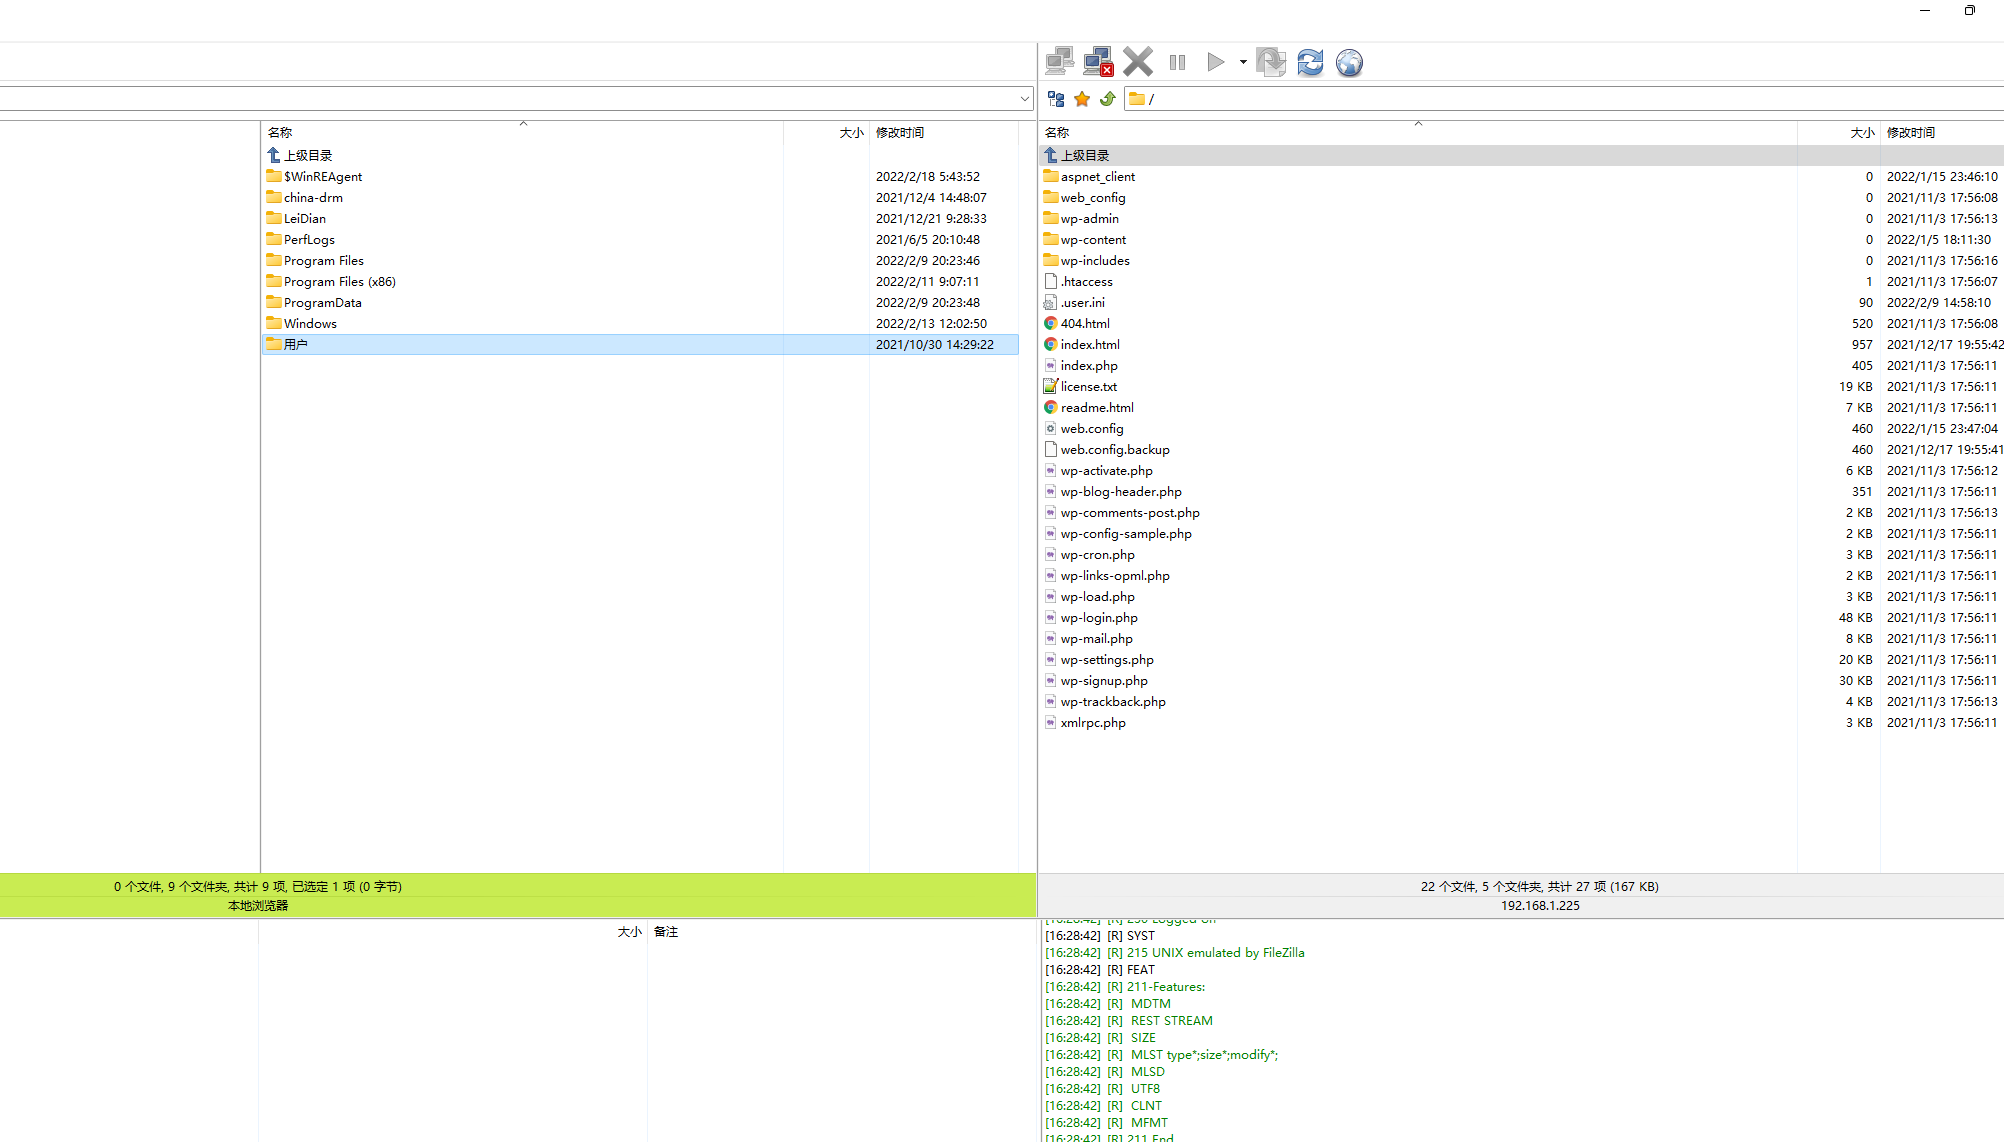Select remote 上级目录 parent entry
The image size is (2004, 1142).
(1521, 155)
